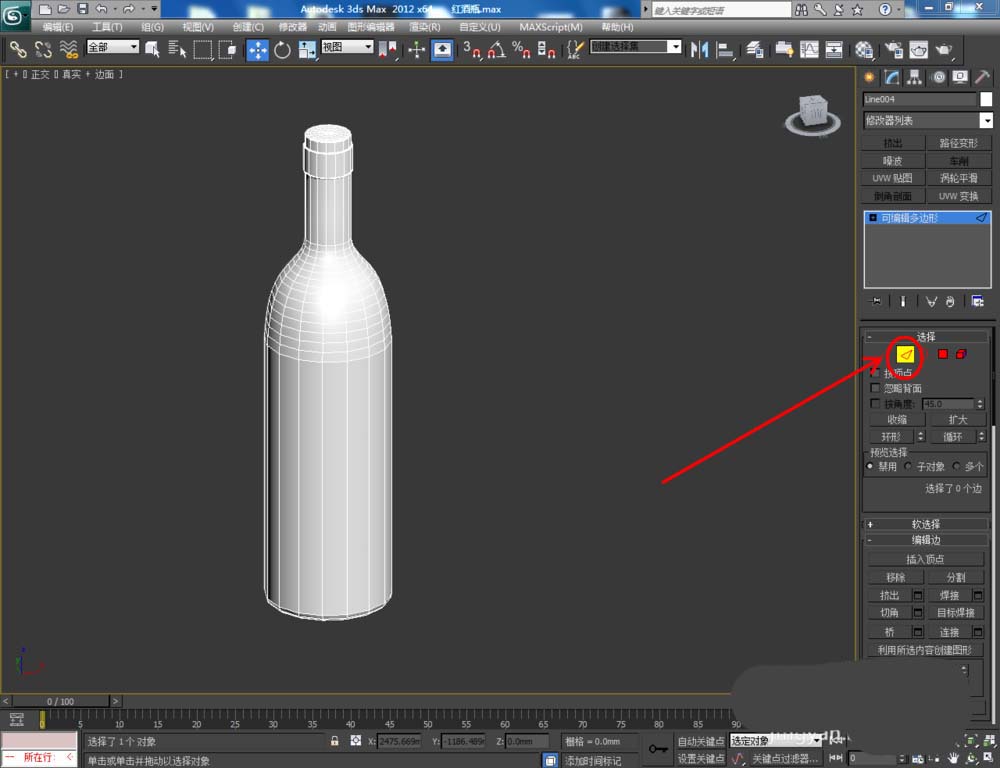The image size is (1000, 768).
Task: Select Polygon sub-object red square icon
Action: coord(943,354)
